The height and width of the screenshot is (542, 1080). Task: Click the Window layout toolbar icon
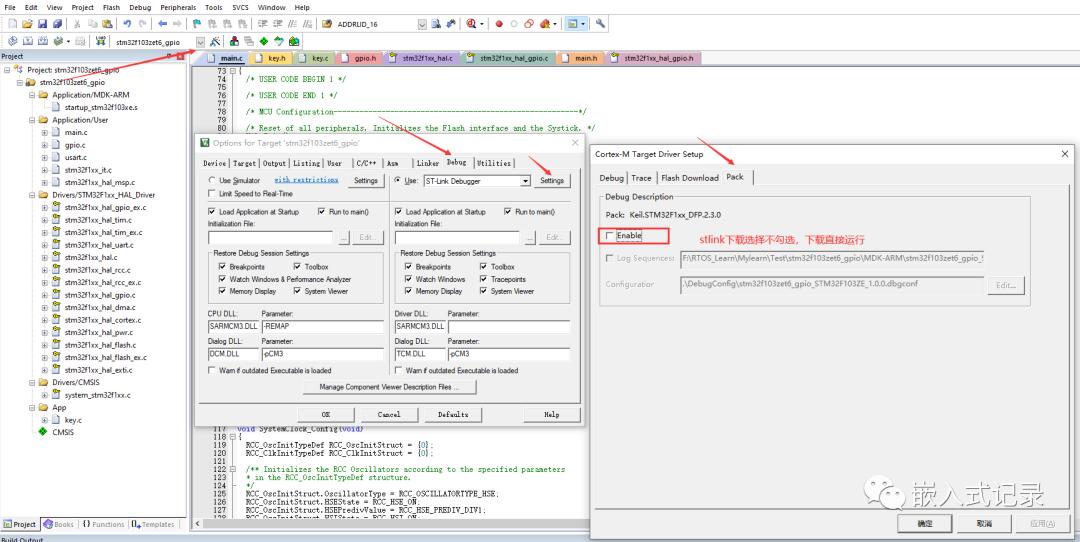click(x=572, y=23)
